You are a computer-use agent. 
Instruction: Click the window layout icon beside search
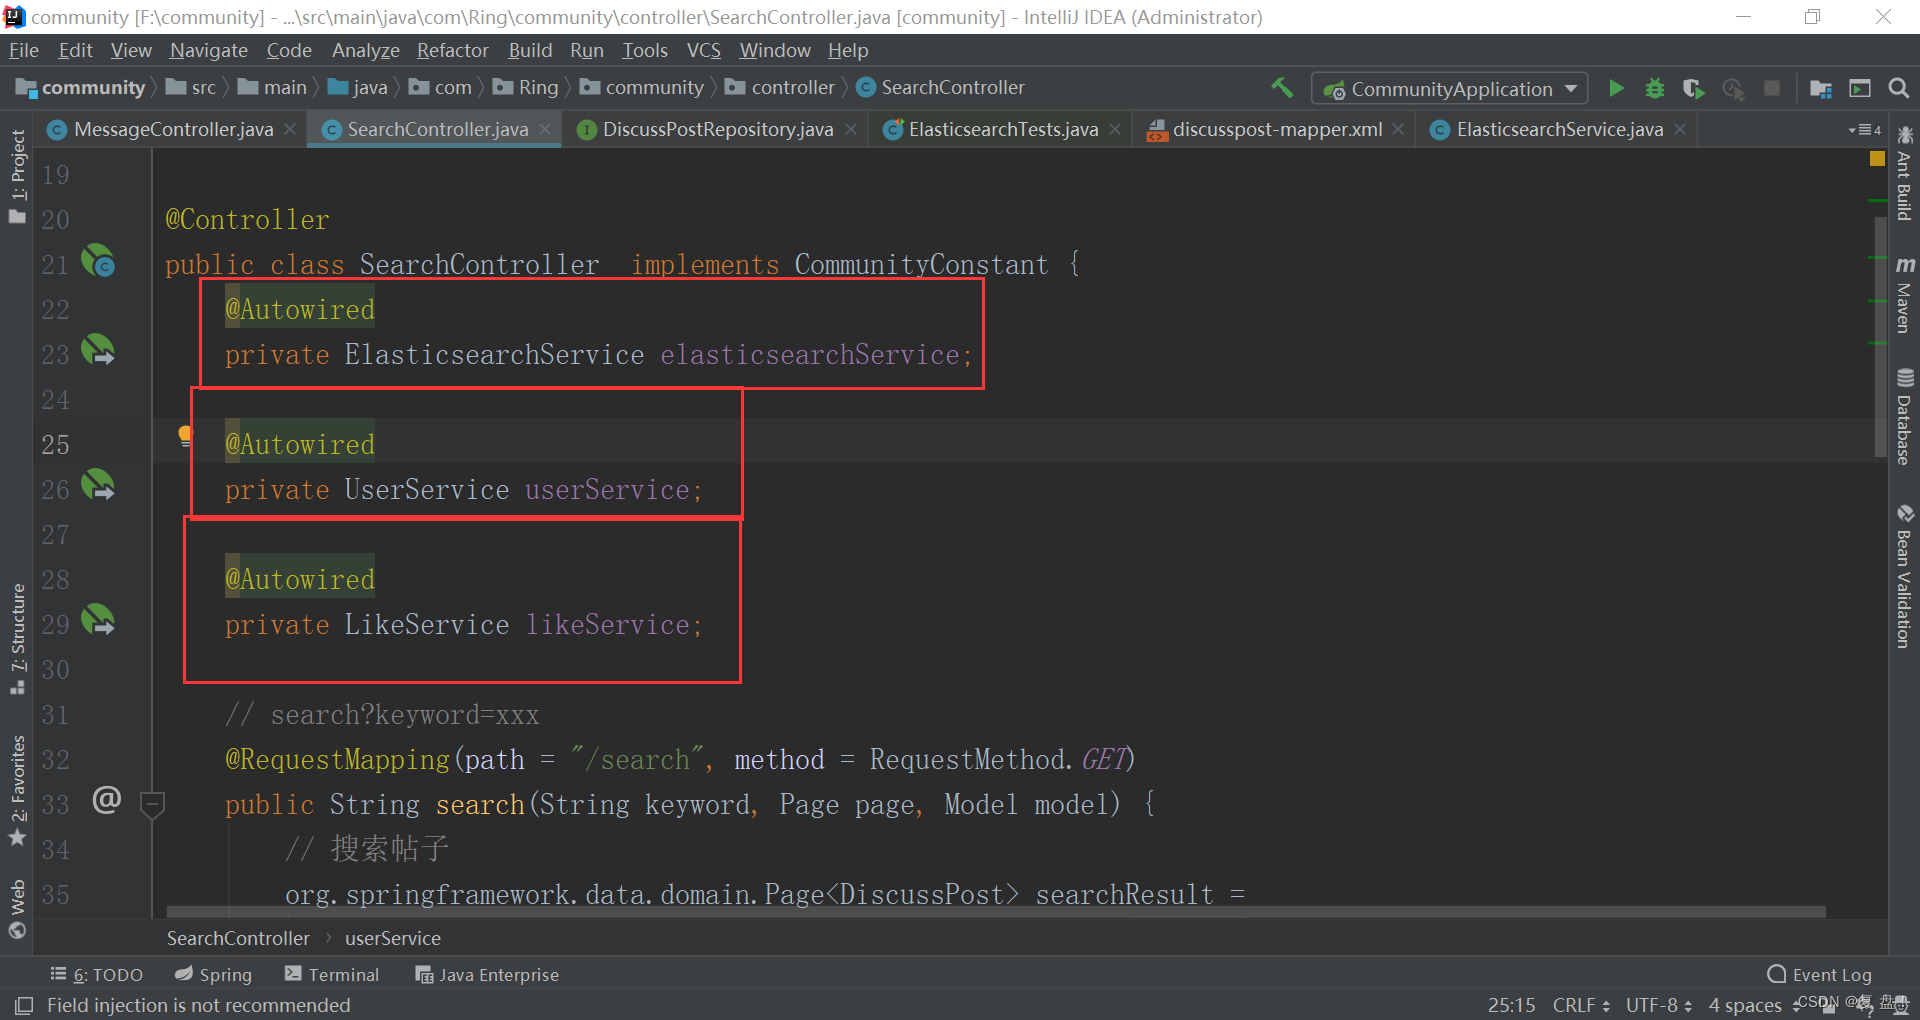tap(1860, 88)
